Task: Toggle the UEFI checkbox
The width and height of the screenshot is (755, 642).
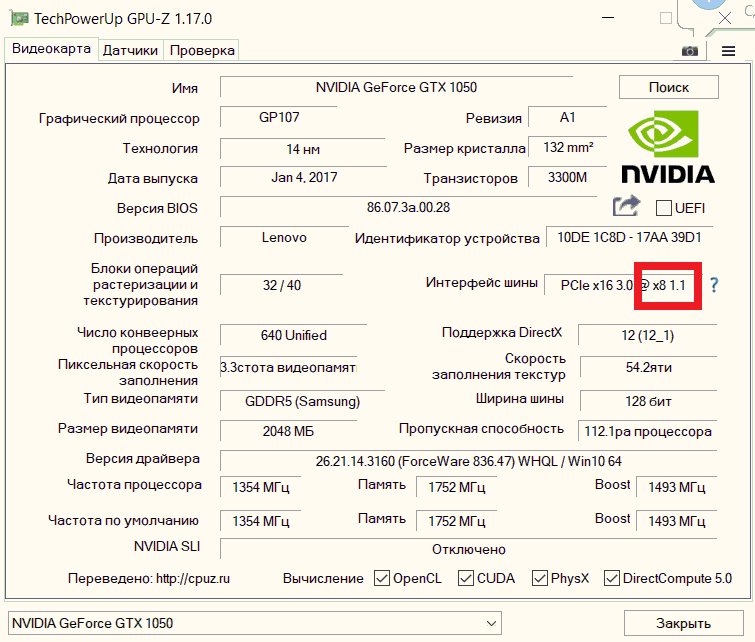Action: [664, 208]
